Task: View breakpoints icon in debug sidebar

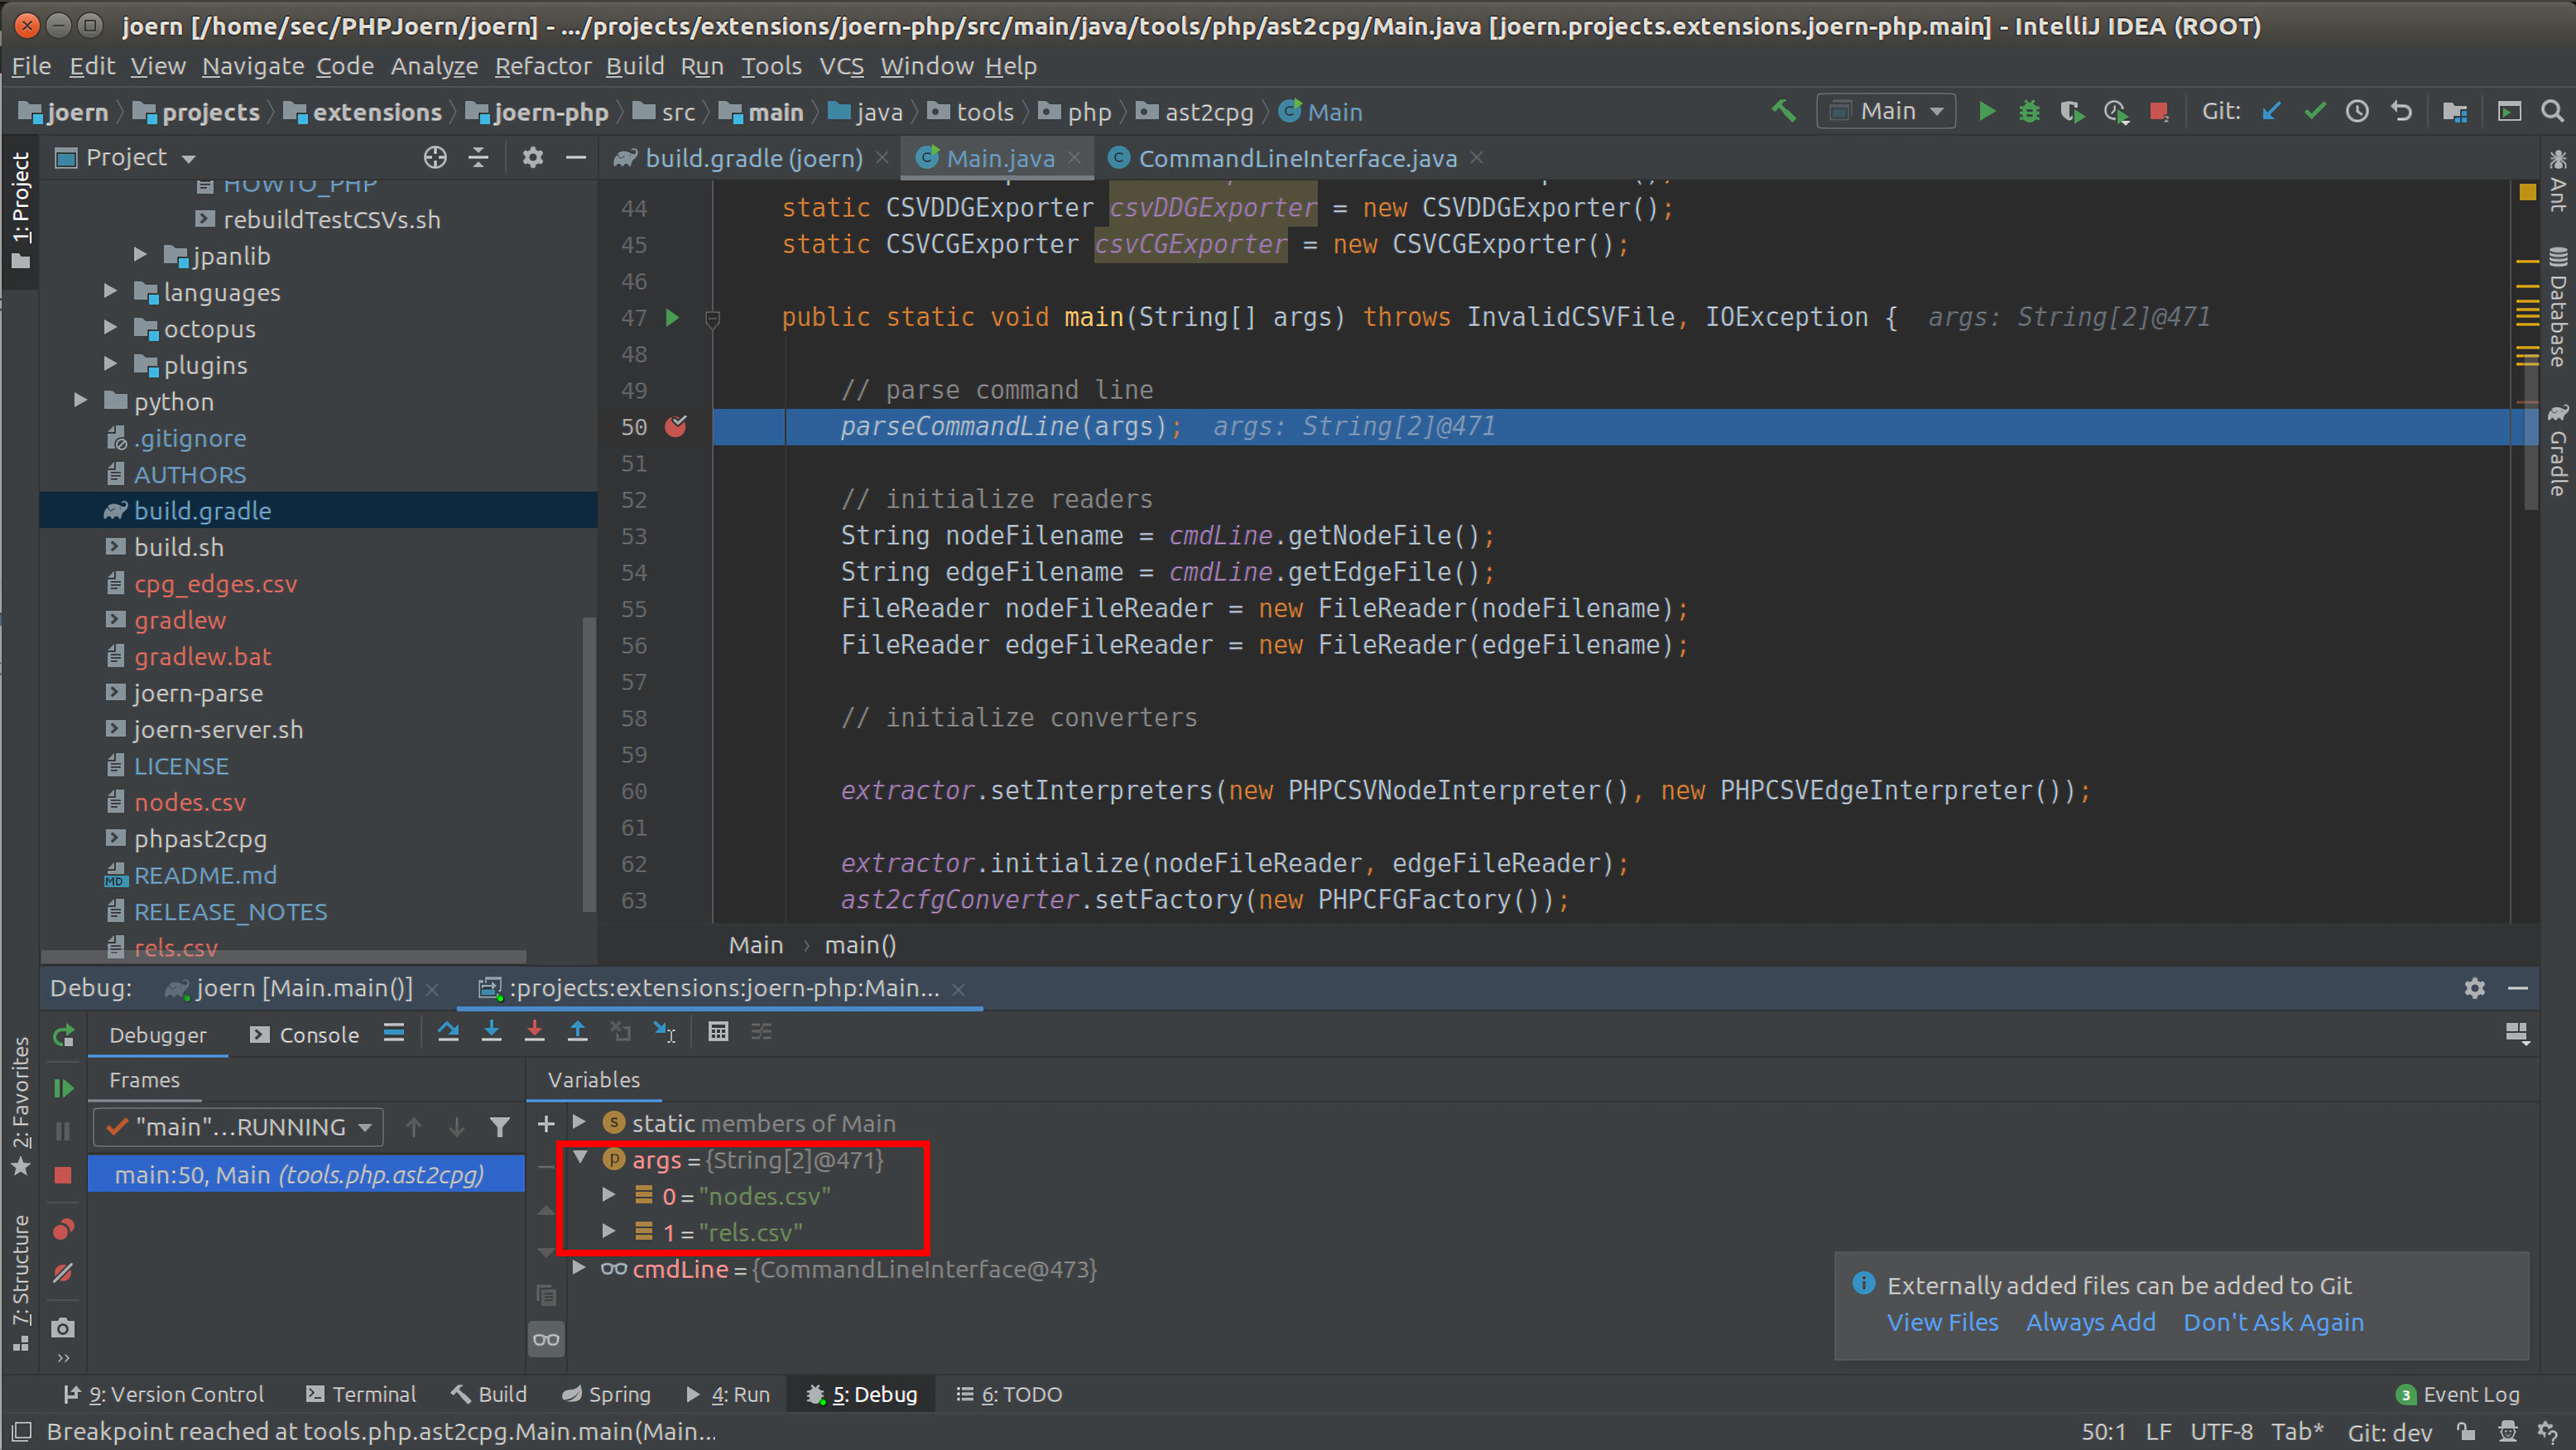Action: [63, 1229]
